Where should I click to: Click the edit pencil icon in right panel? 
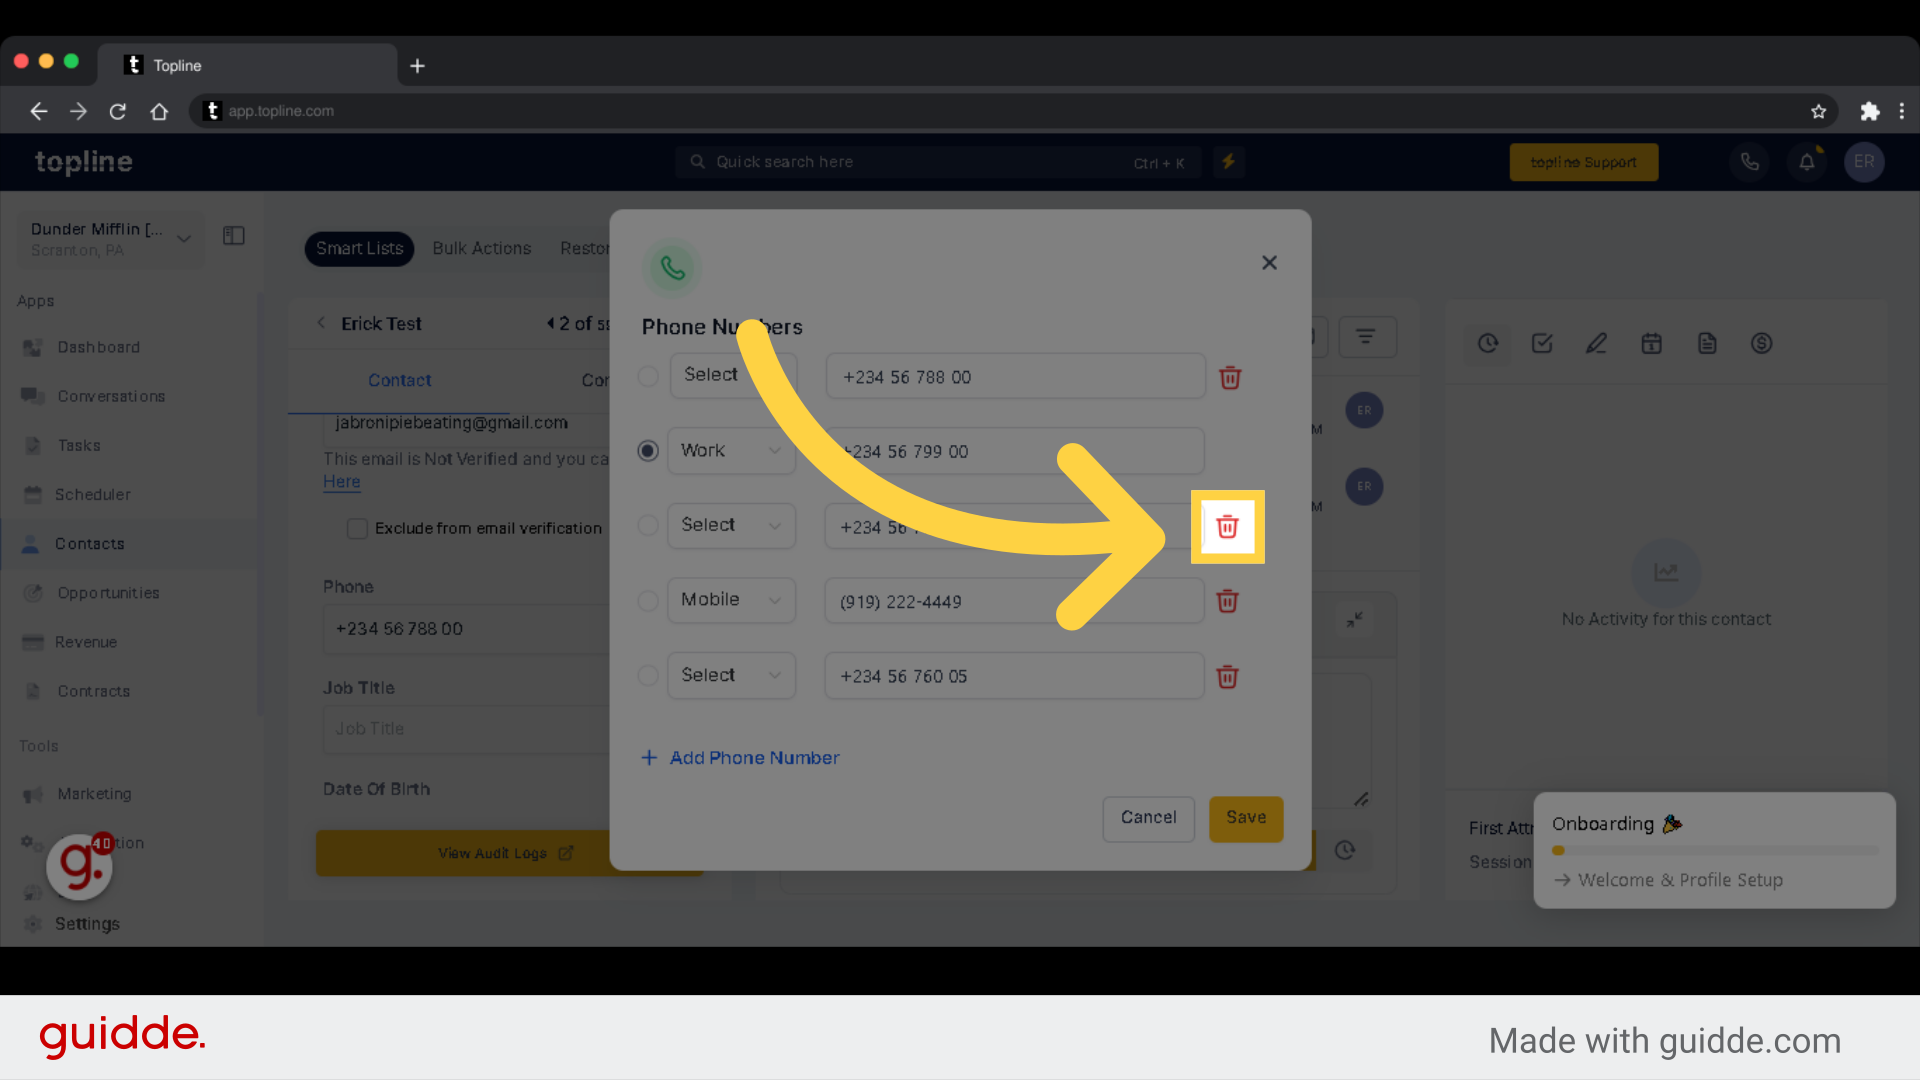[1596, 343]
